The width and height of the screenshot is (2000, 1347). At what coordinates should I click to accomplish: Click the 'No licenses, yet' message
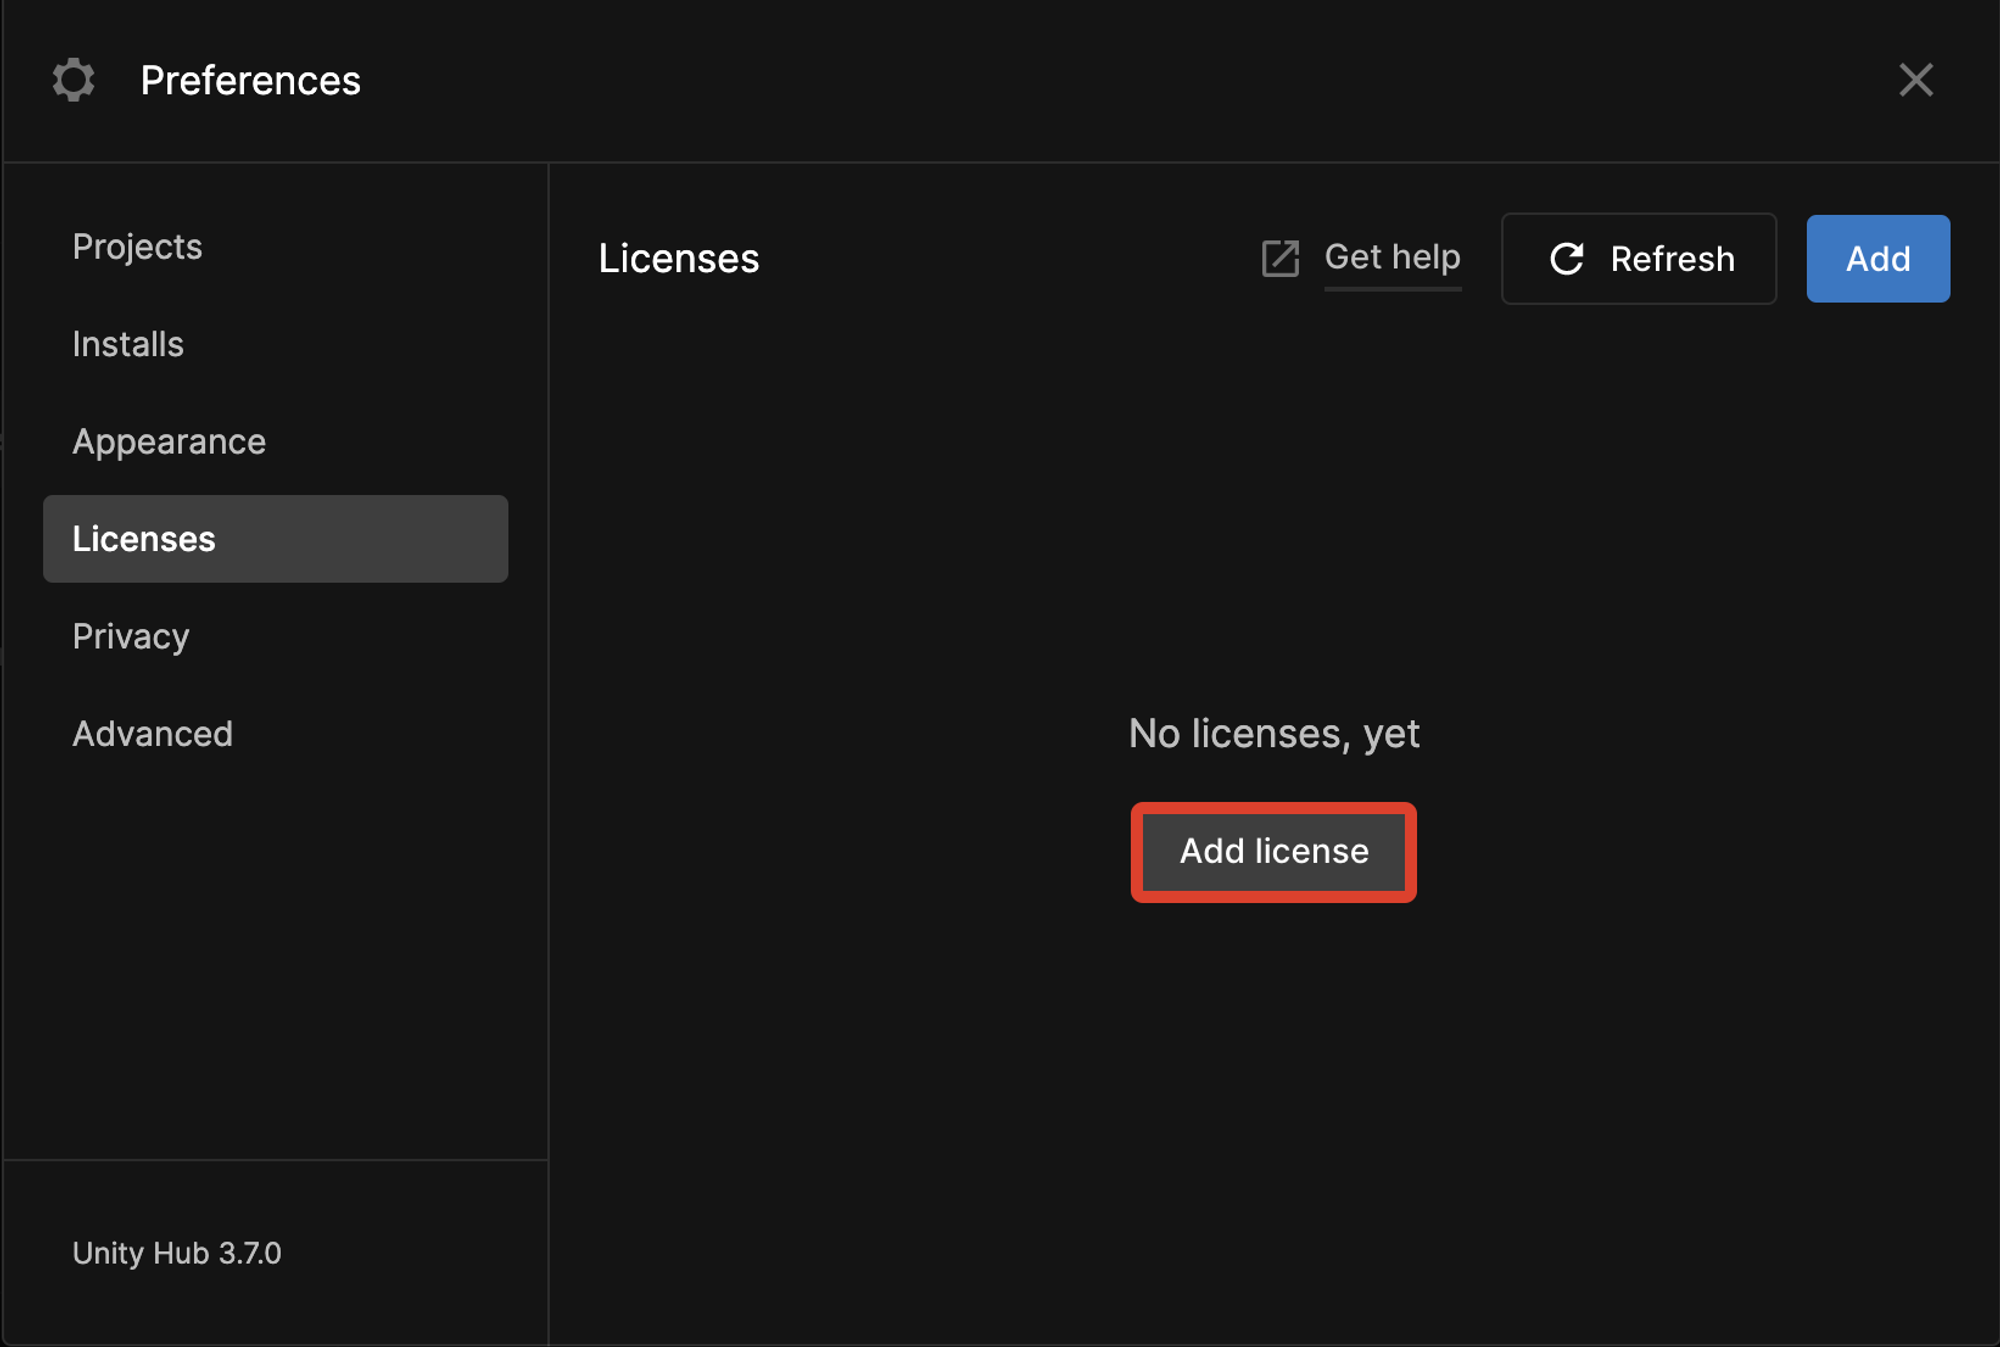[x=1274, y=734]
